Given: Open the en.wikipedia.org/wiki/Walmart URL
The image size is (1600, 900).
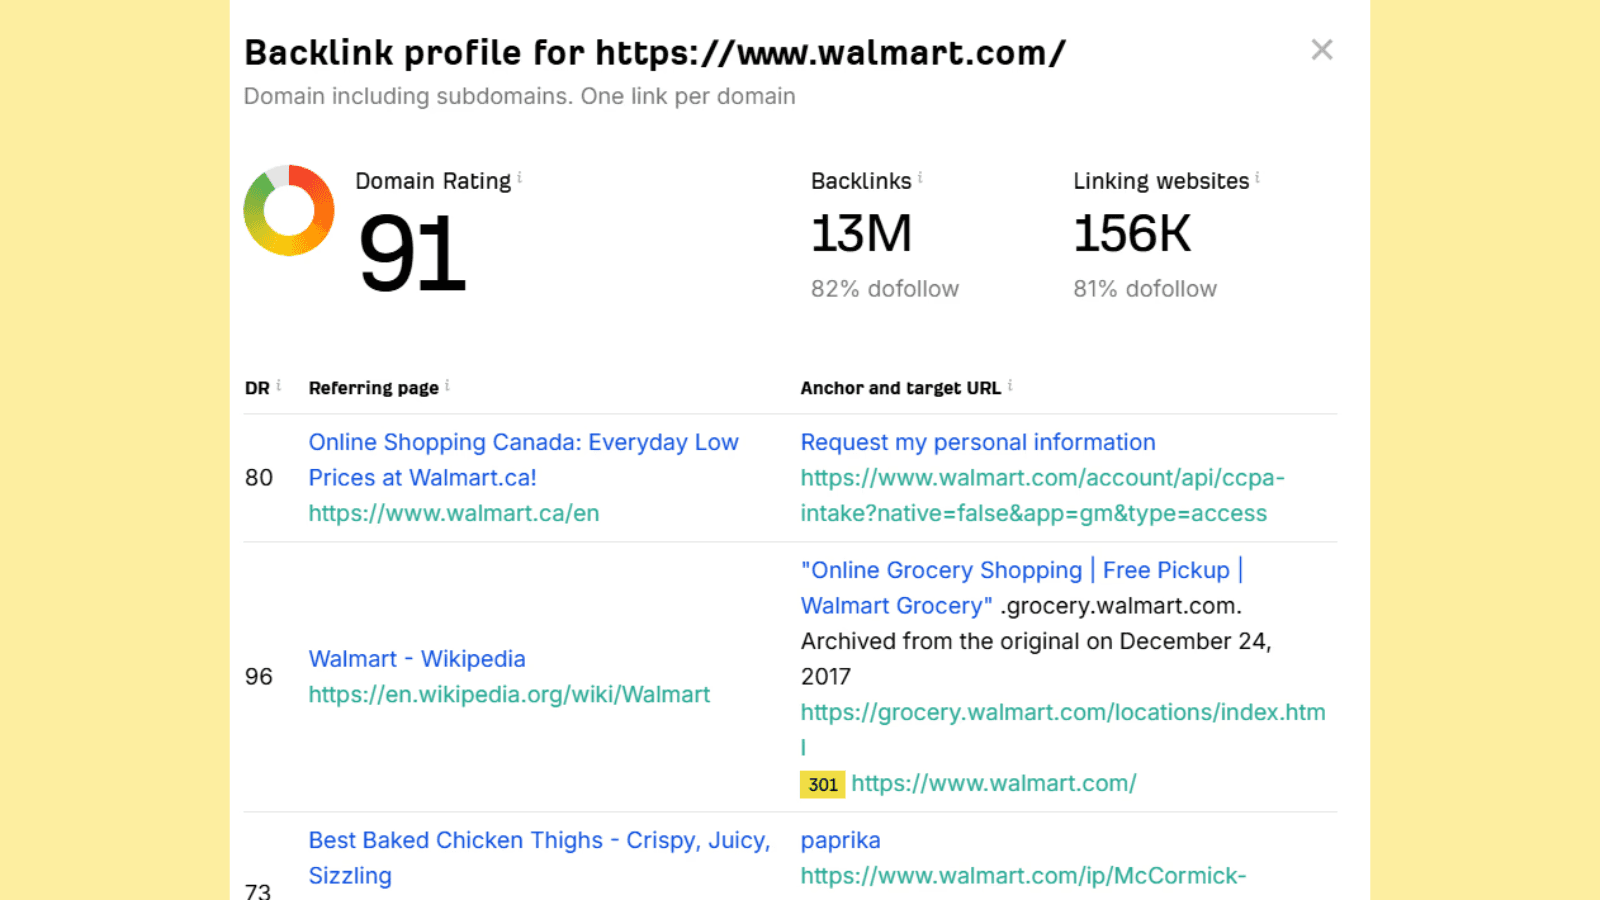Looking at the screenshot, I should 509,694.
